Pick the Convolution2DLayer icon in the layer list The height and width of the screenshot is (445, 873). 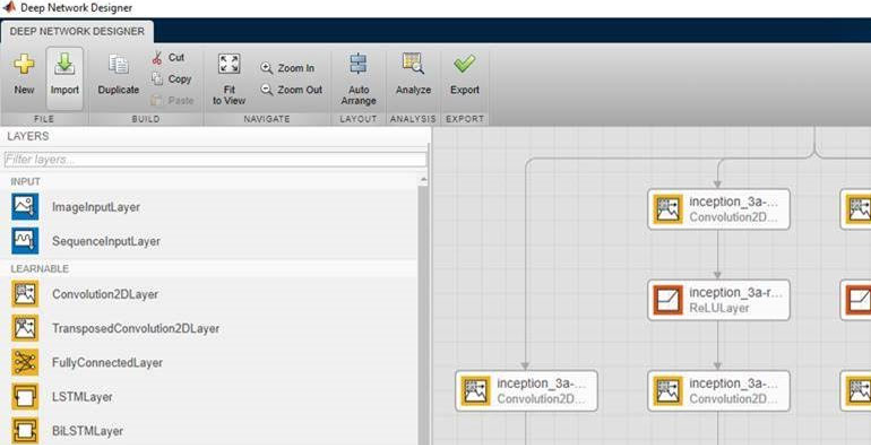tap(25, 294)
